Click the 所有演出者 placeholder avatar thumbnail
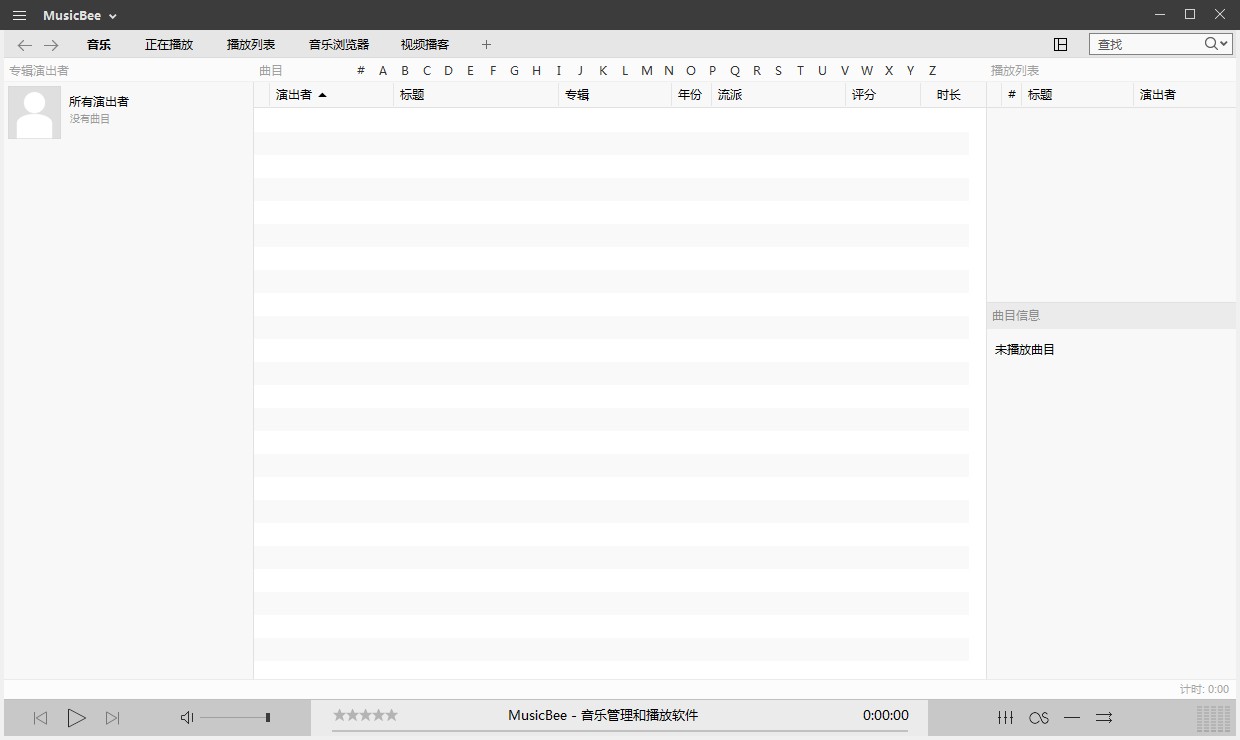Viewport: 1240px width, 740px height. [34, 112]
